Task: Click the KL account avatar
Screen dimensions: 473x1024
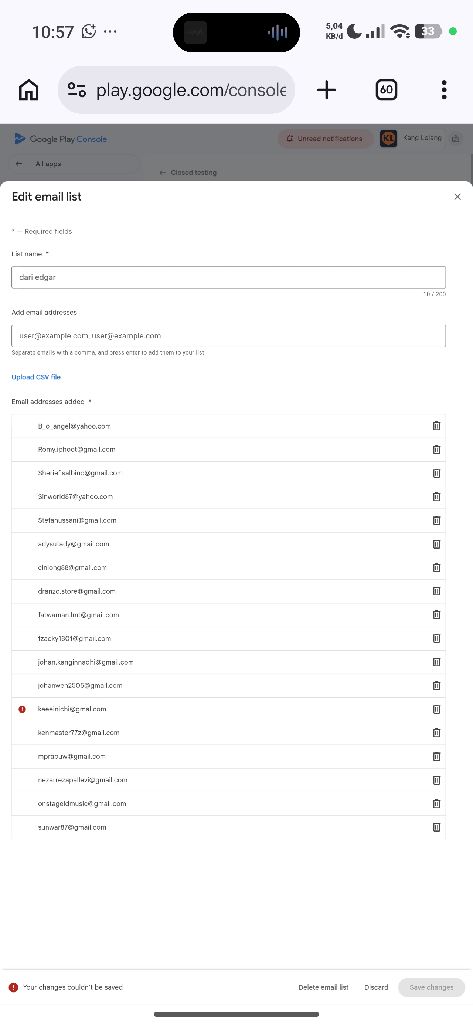Action: (x=388, y=138)
